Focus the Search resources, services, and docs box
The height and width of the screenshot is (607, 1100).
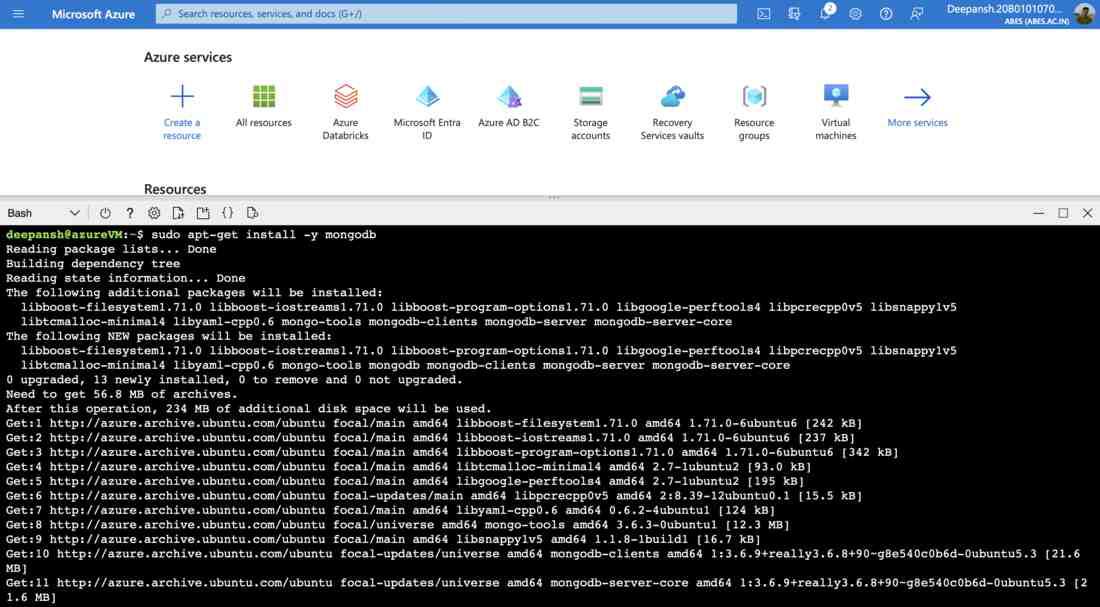click(446, 13)
